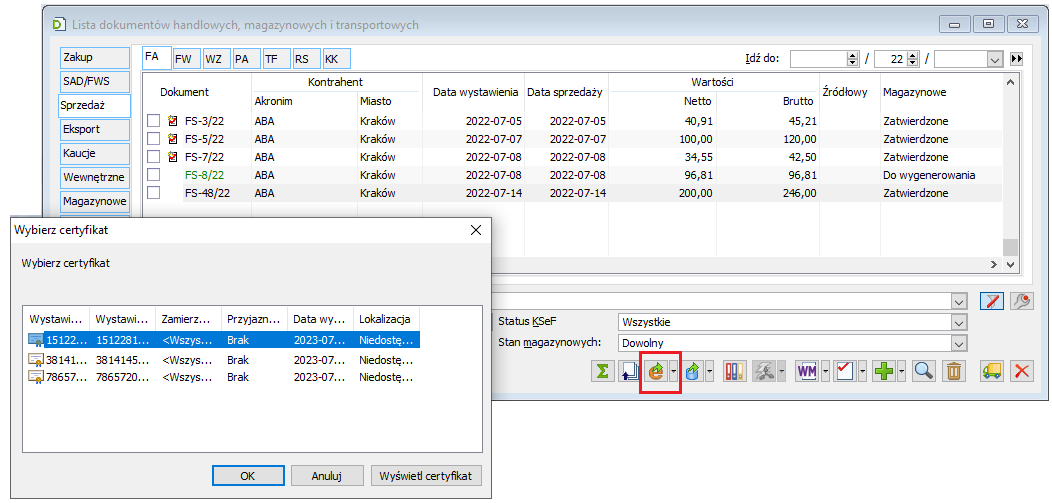Click the copy documents stack icon
Image resolution: width=1052 pixels, height=503 pixels.
point(628,371)
